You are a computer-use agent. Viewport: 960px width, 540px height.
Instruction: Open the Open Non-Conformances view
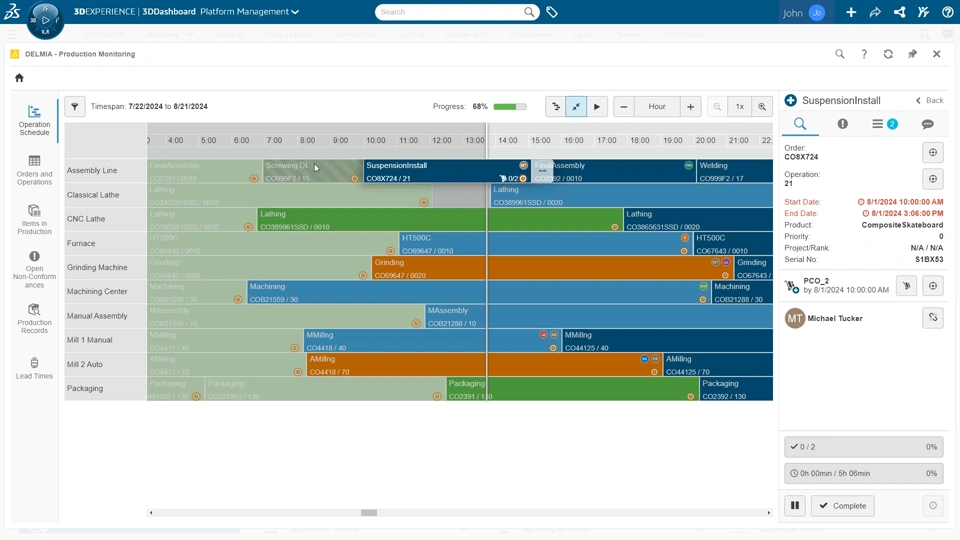point(34,269)
